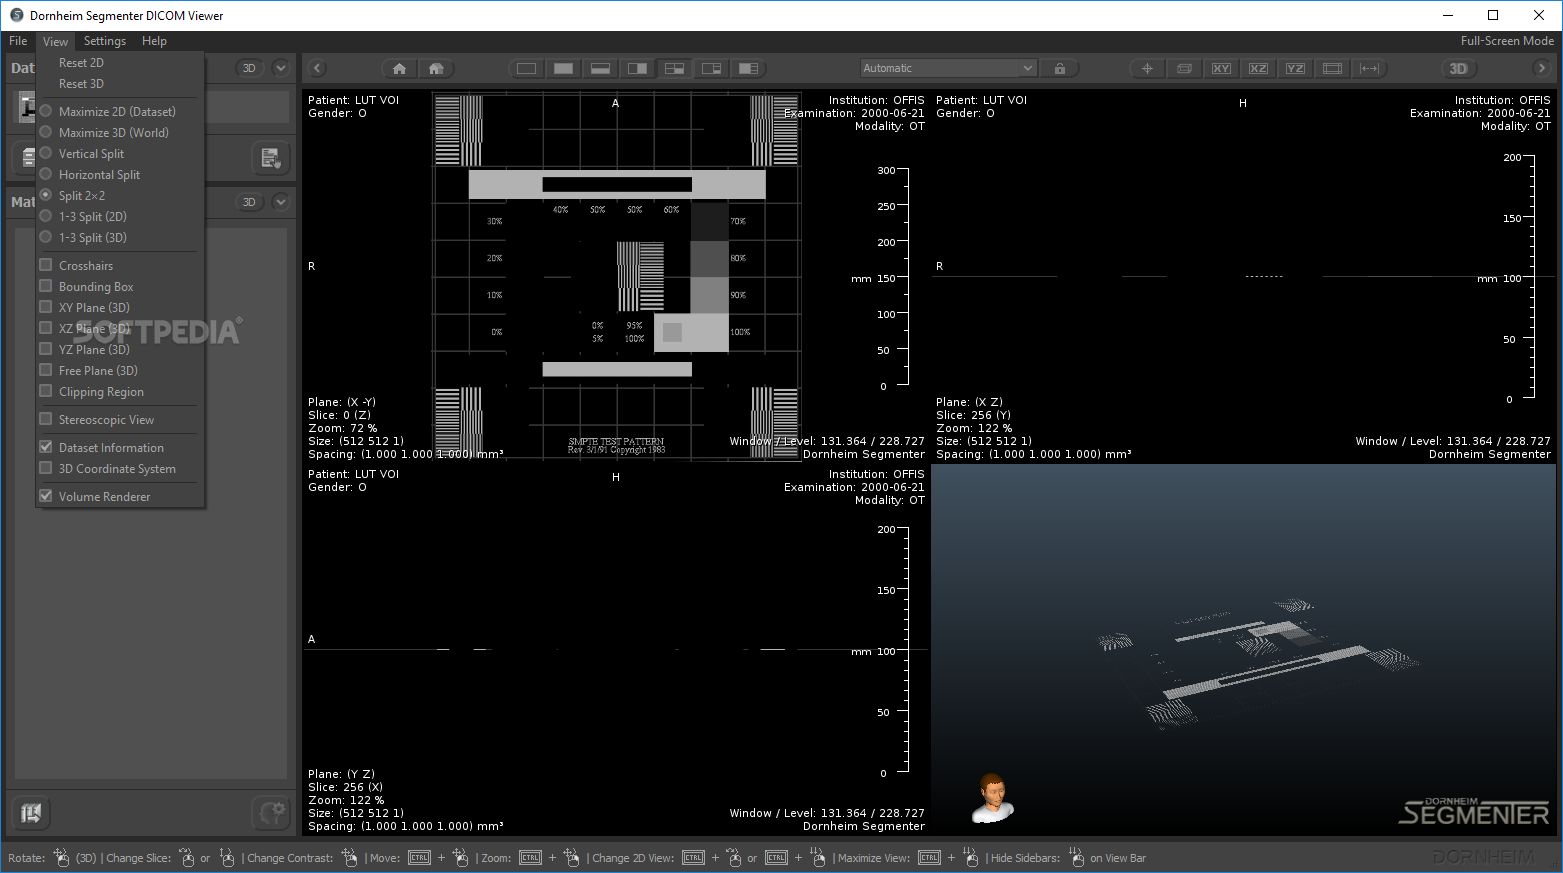Open the Settings menu

click(105, 41)
